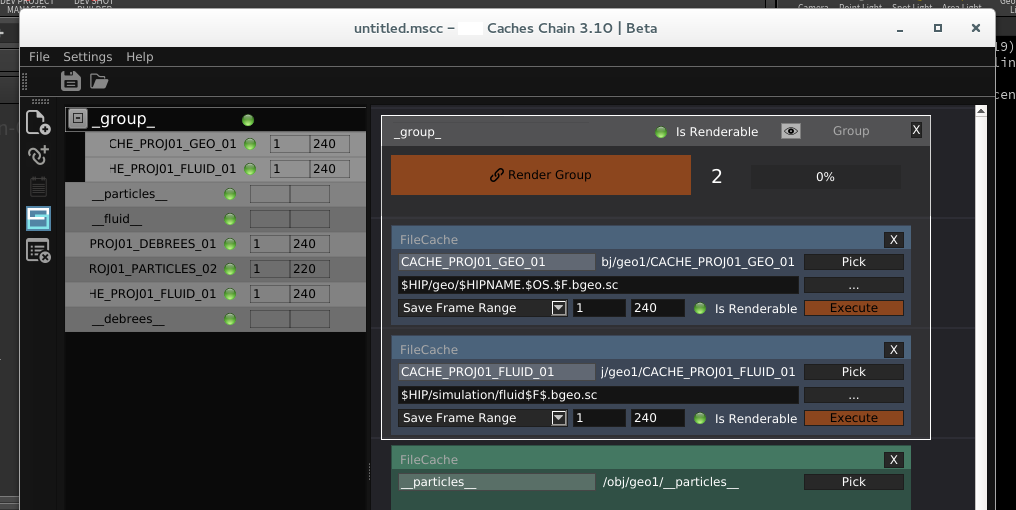Click the save file icon in the toolbar
The image size is (1016, 510).
pyautogui.click(x=70, y=81)
